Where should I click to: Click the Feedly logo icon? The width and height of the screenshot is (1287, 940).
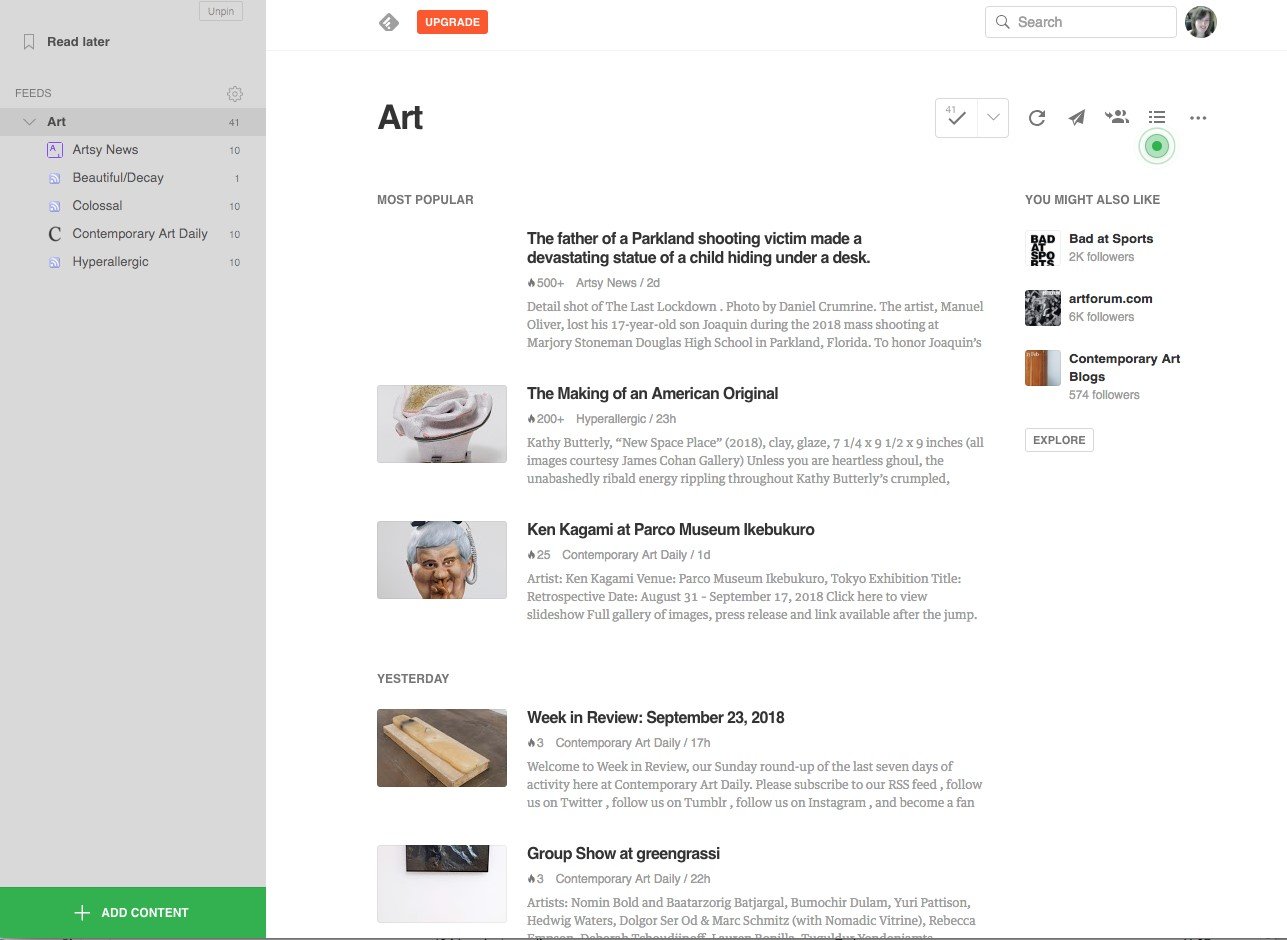(x=388, y=22)
